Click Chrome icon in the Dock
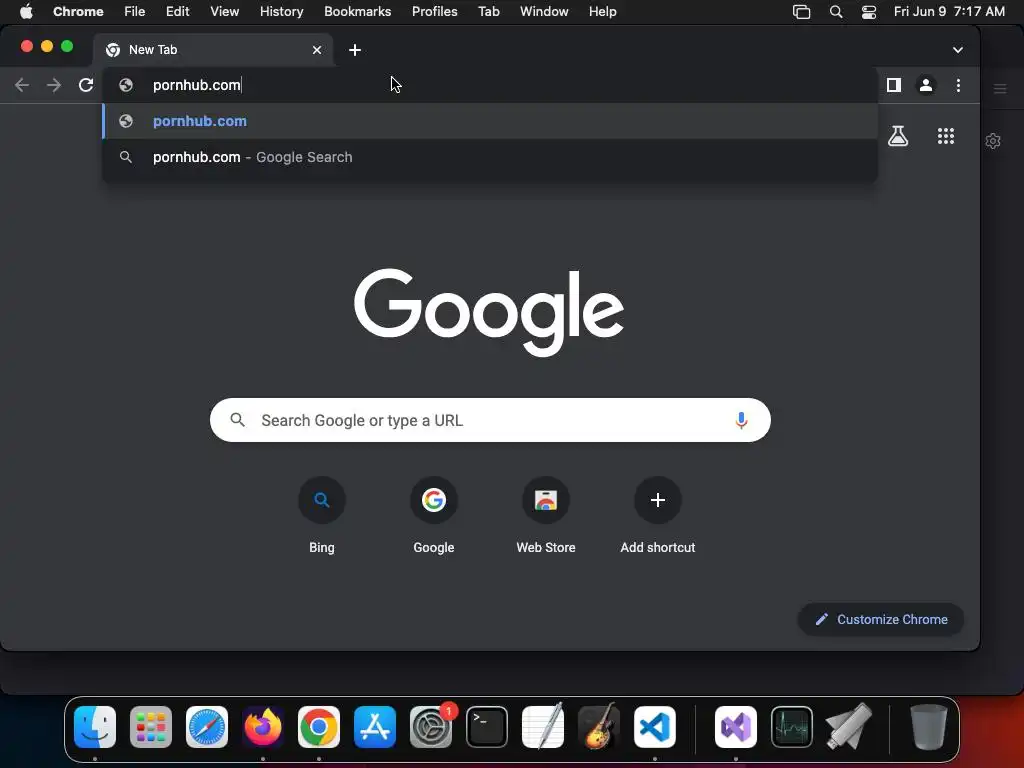The height and width of the screenshot is (768, 1024). [319, 727]
